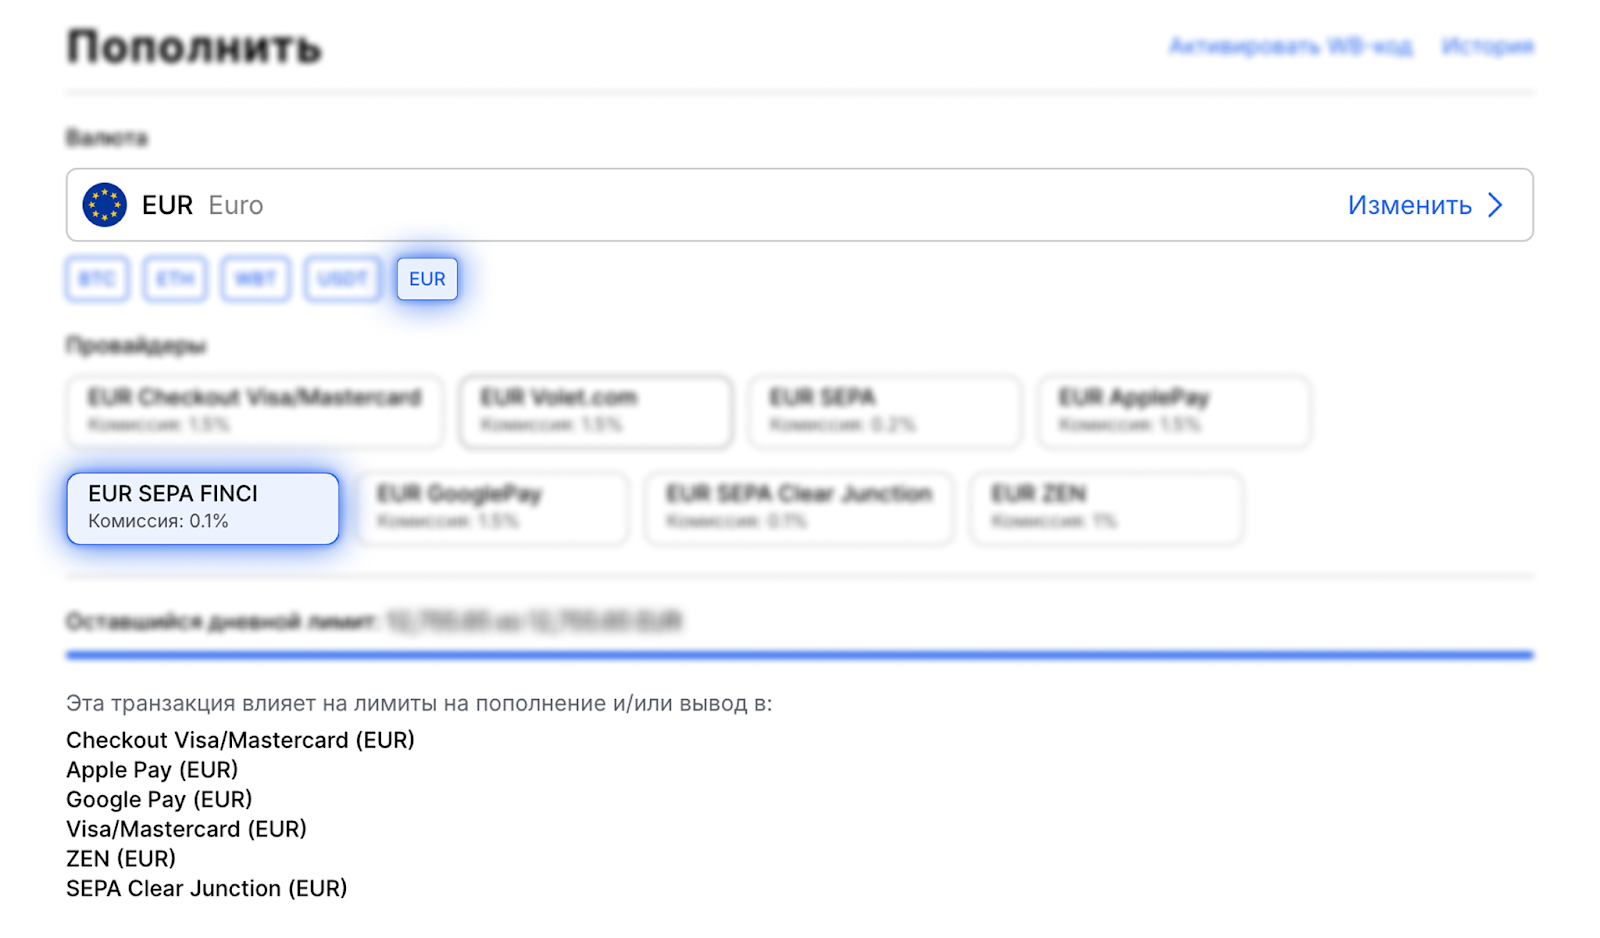The image size is (1600, 938).
Task: Open the История link
Action: (x=1487, y=46)
